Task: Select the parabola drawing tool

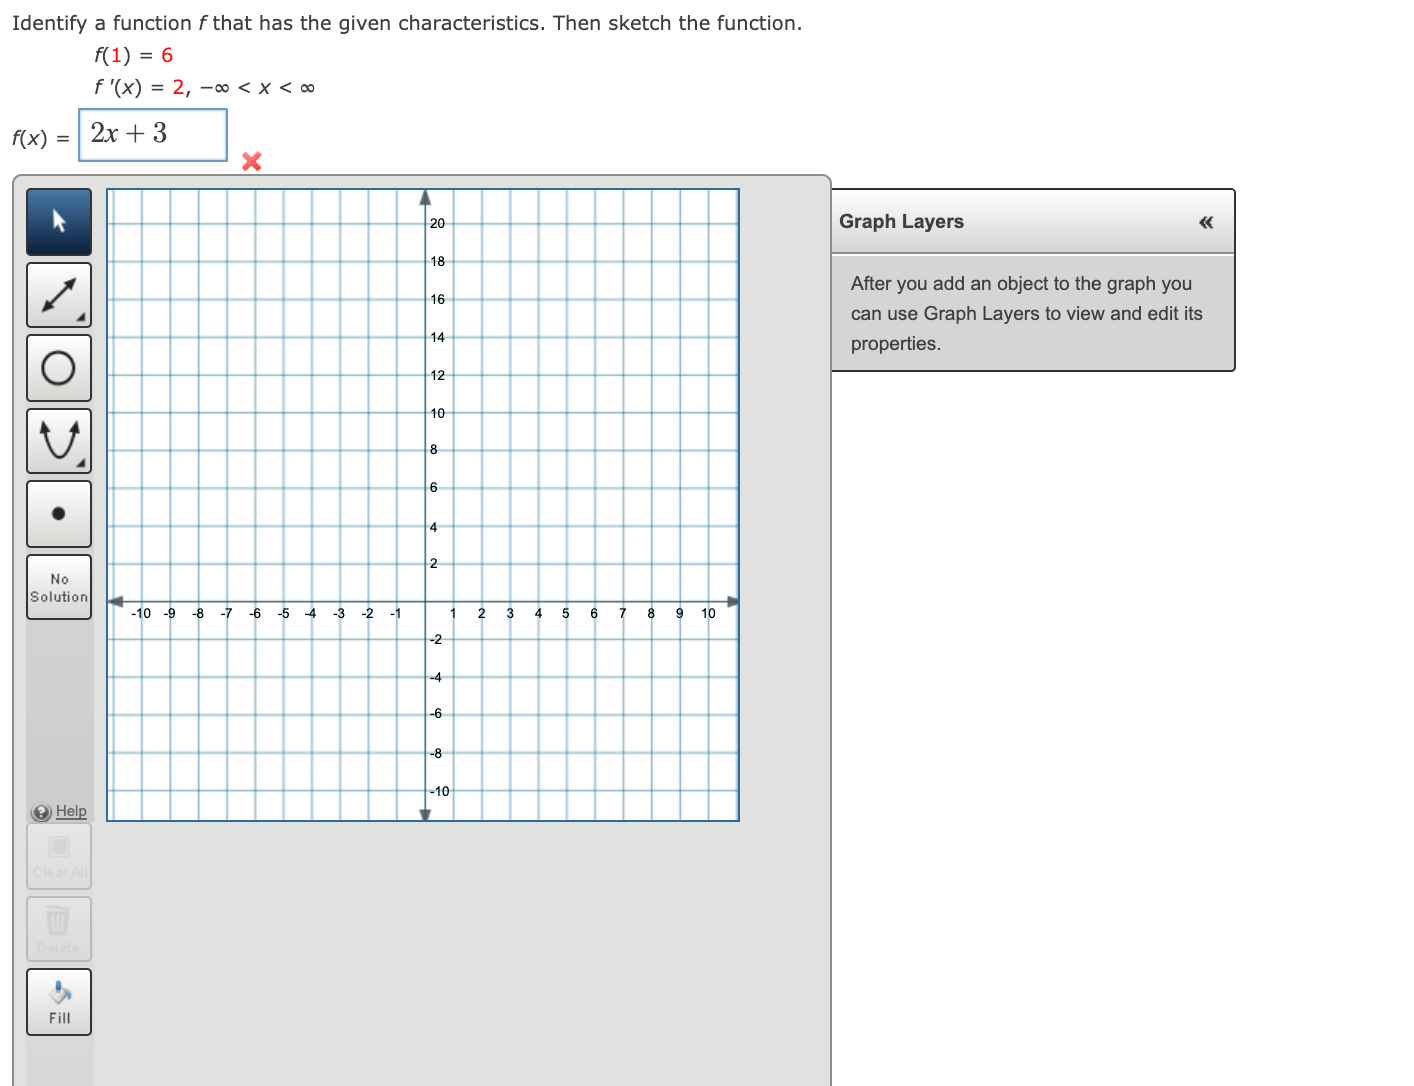Action: click(57, 440)
